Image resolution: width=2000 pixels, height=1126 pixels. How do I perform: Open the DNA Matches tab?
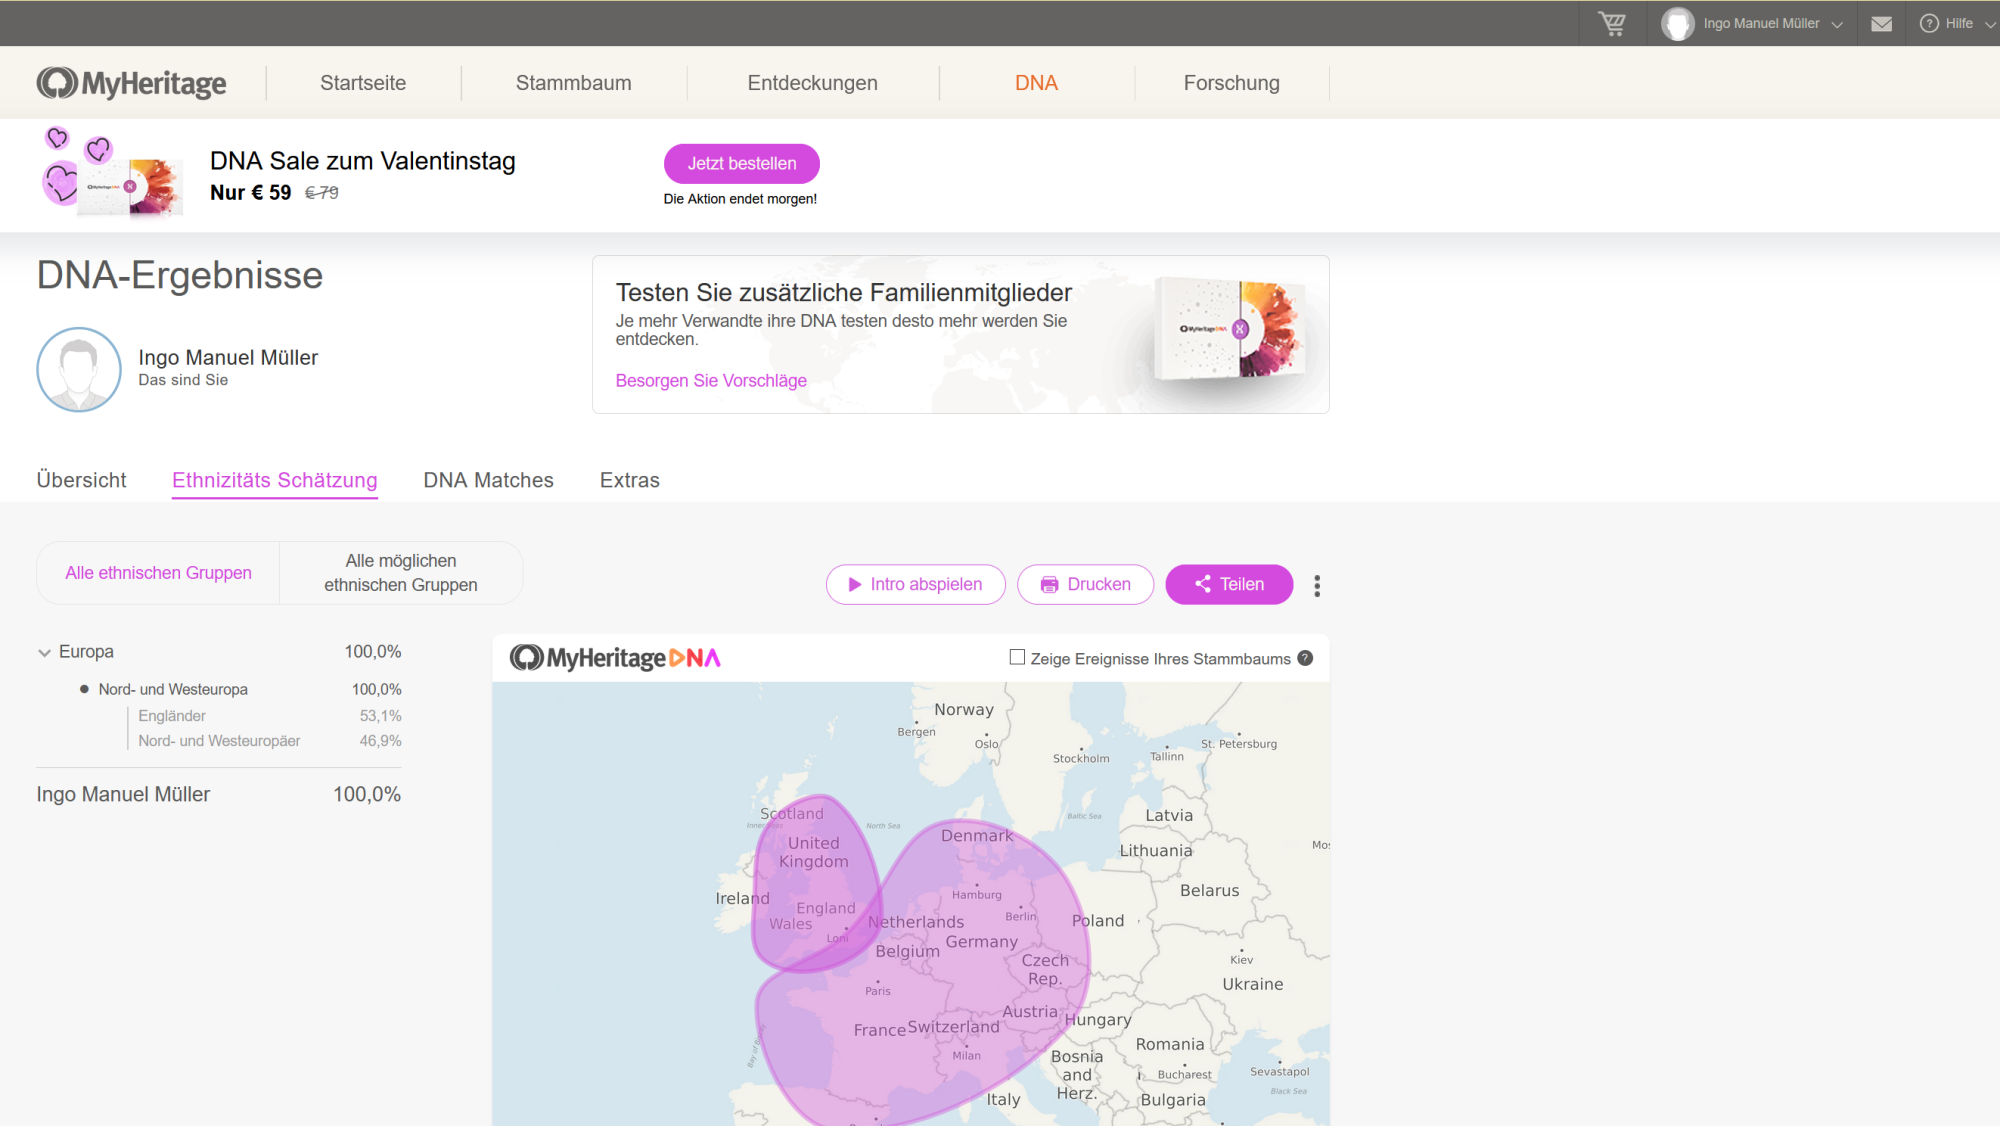(x=488, y=480)
